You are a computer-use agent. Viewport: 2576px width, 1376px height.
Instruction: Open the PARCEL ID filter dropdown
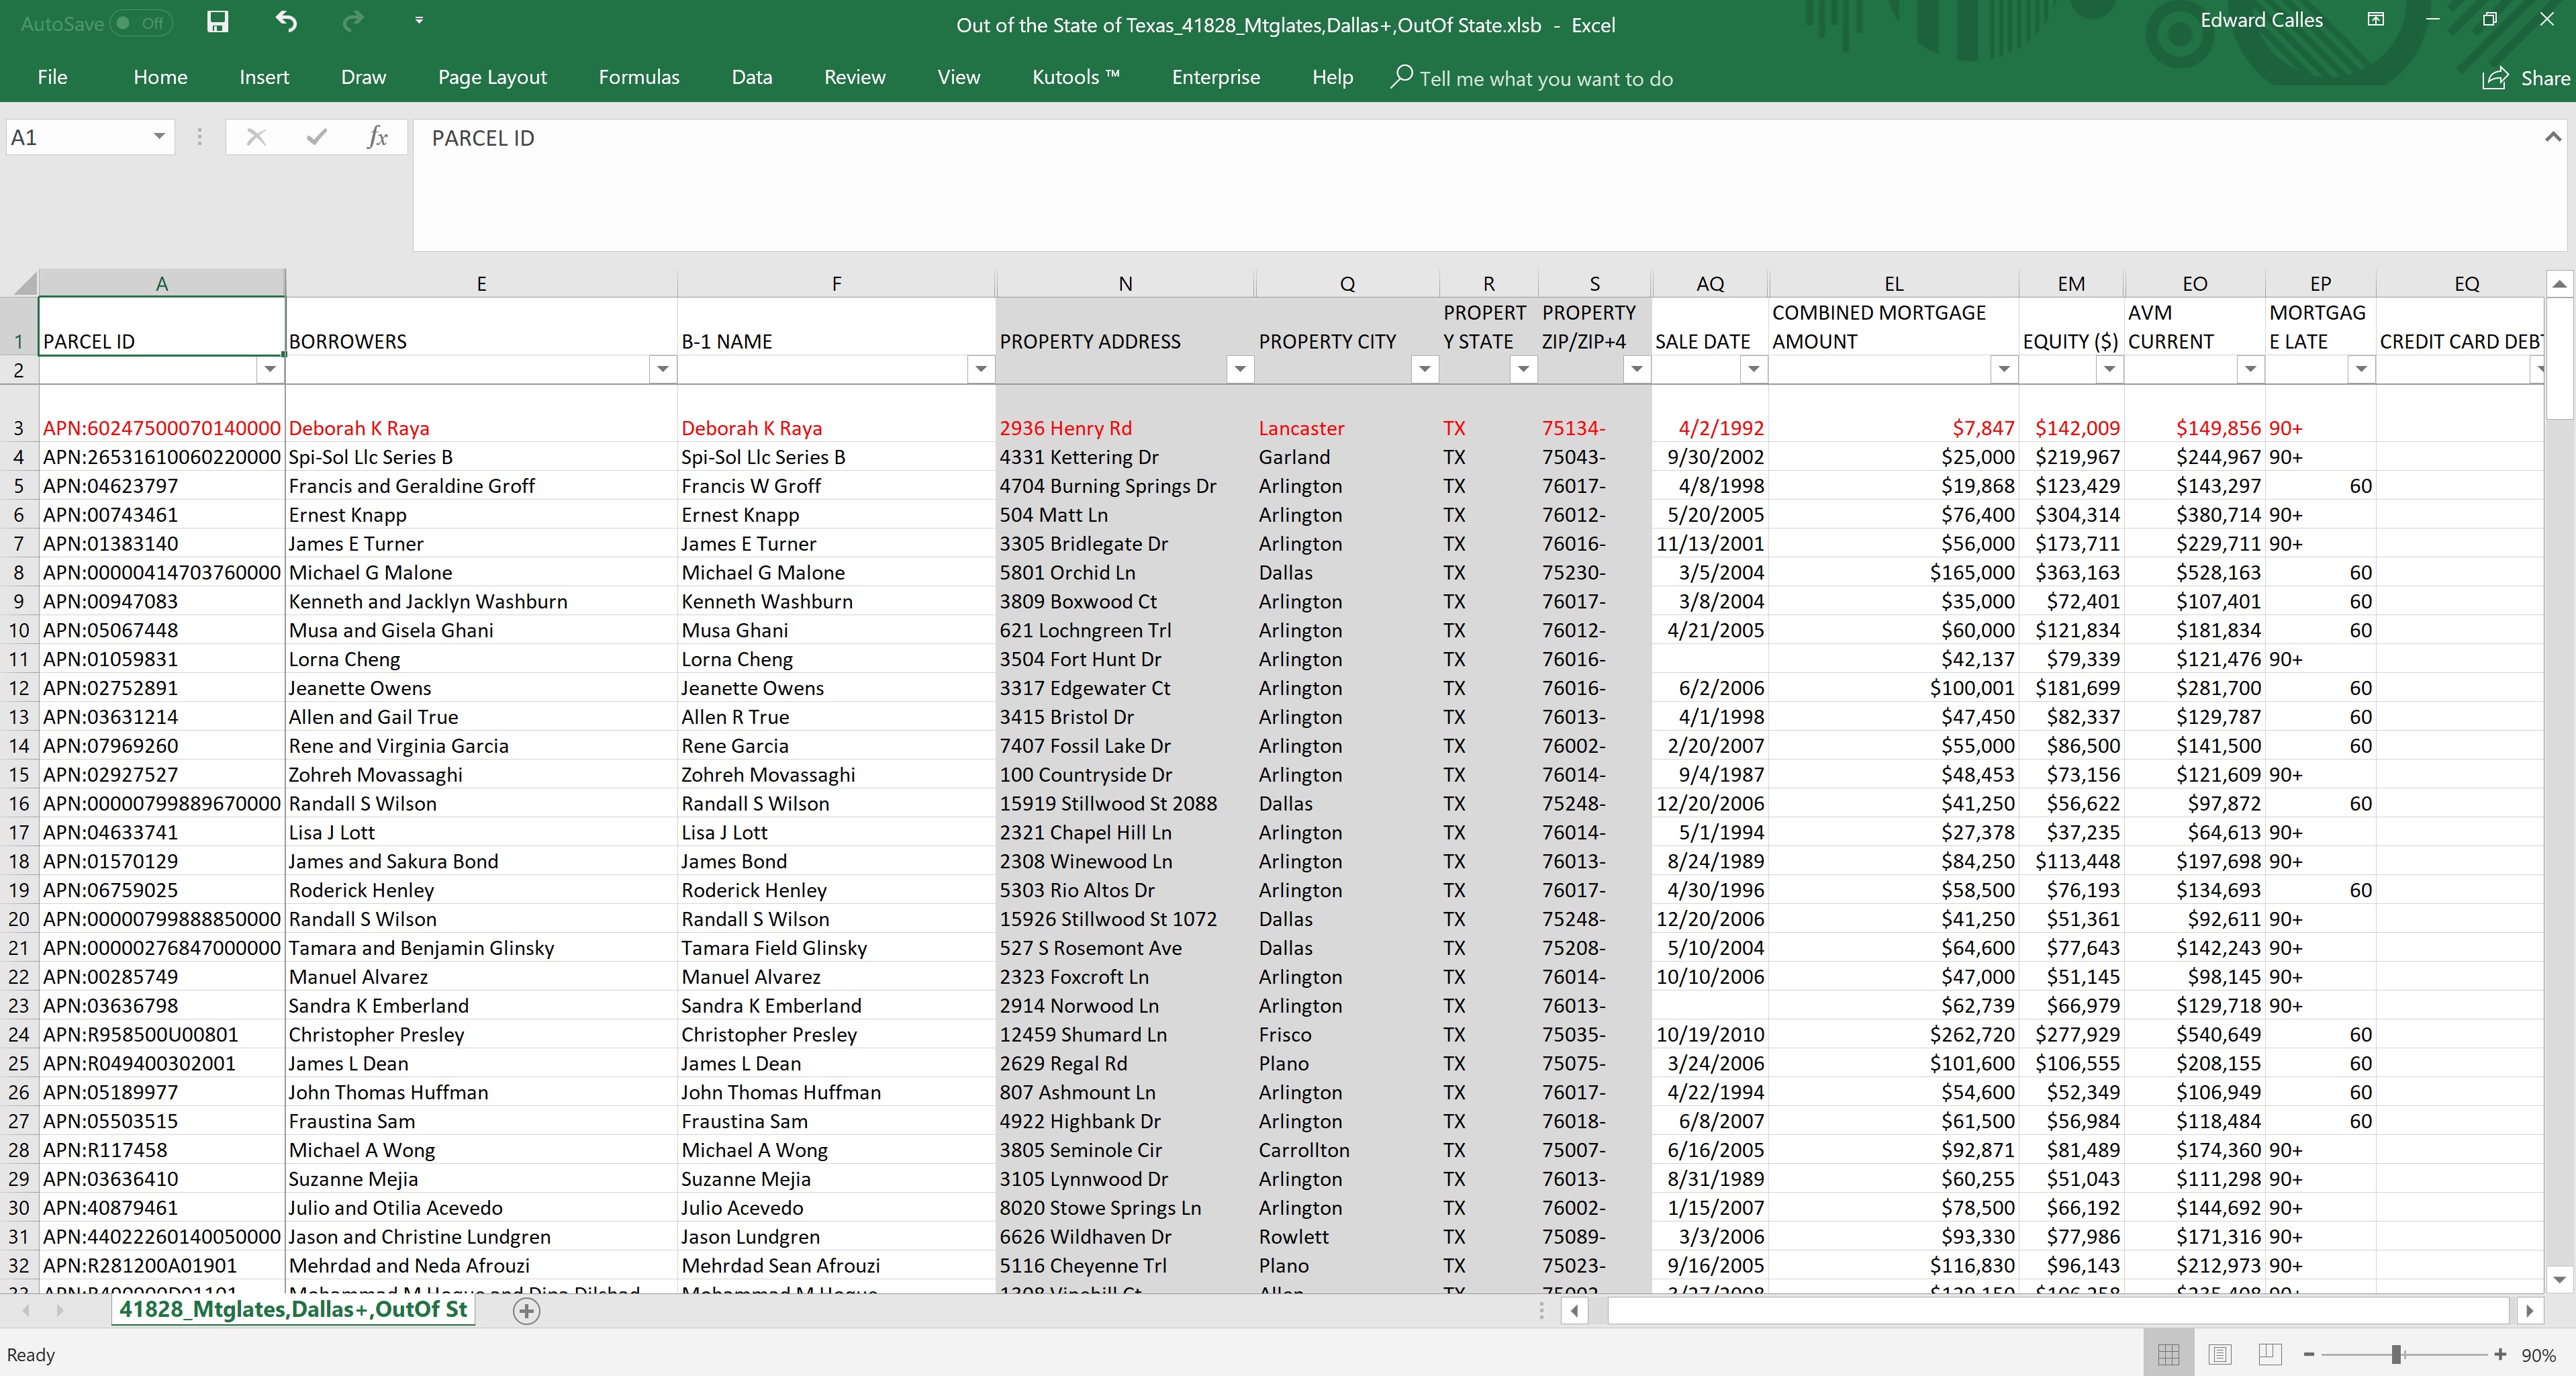pos(270,370)
